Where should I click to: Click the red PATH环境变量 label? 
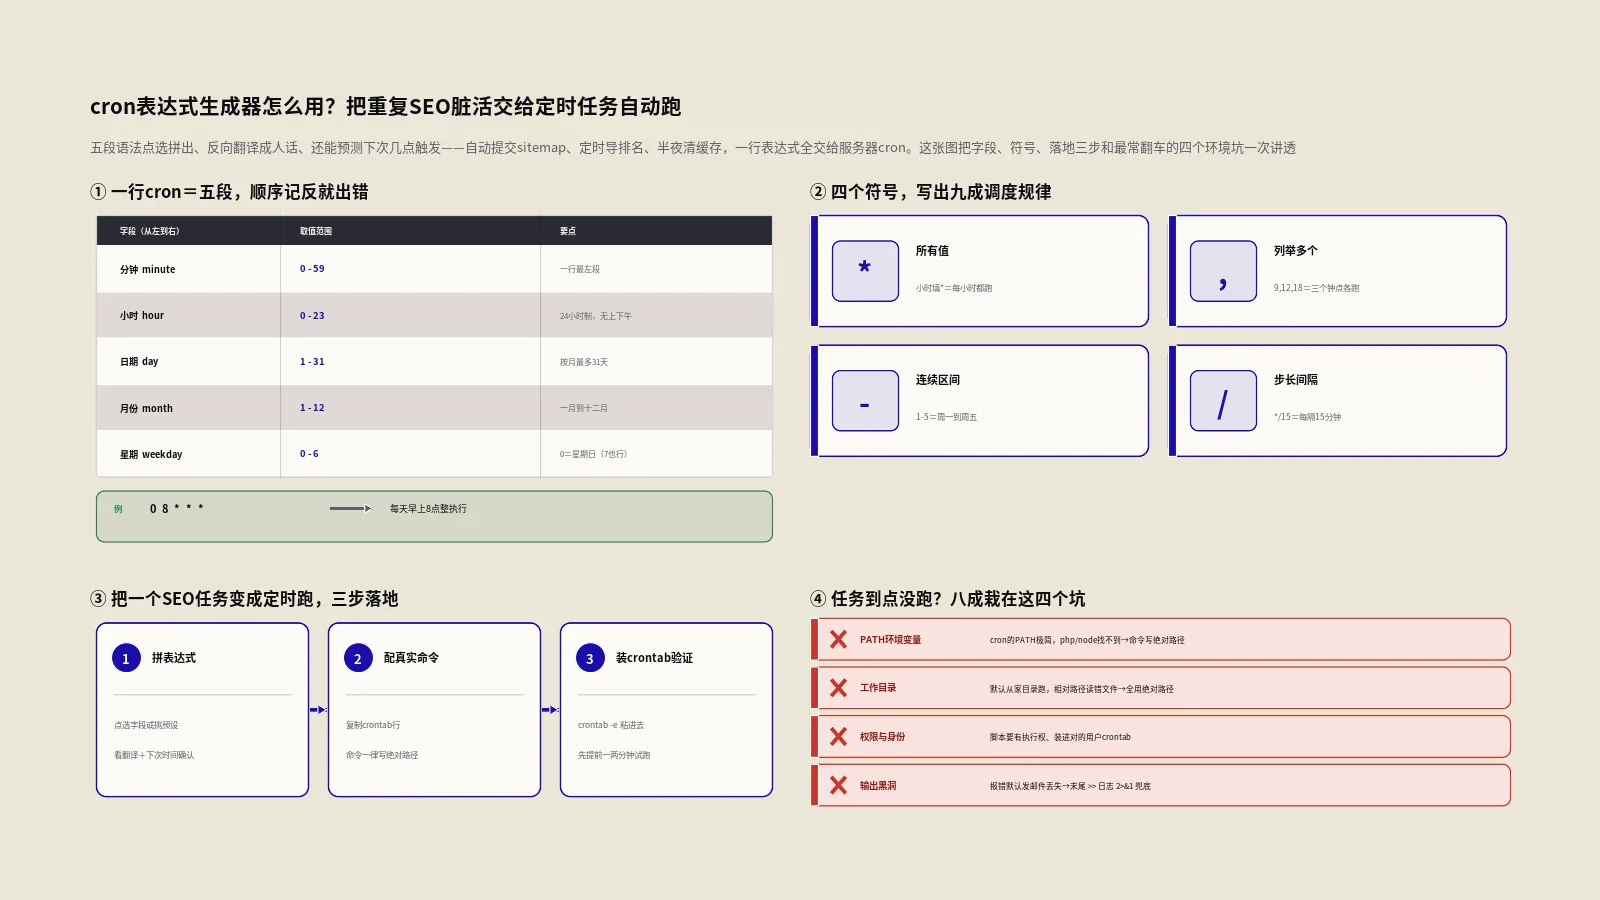point(890,640)
